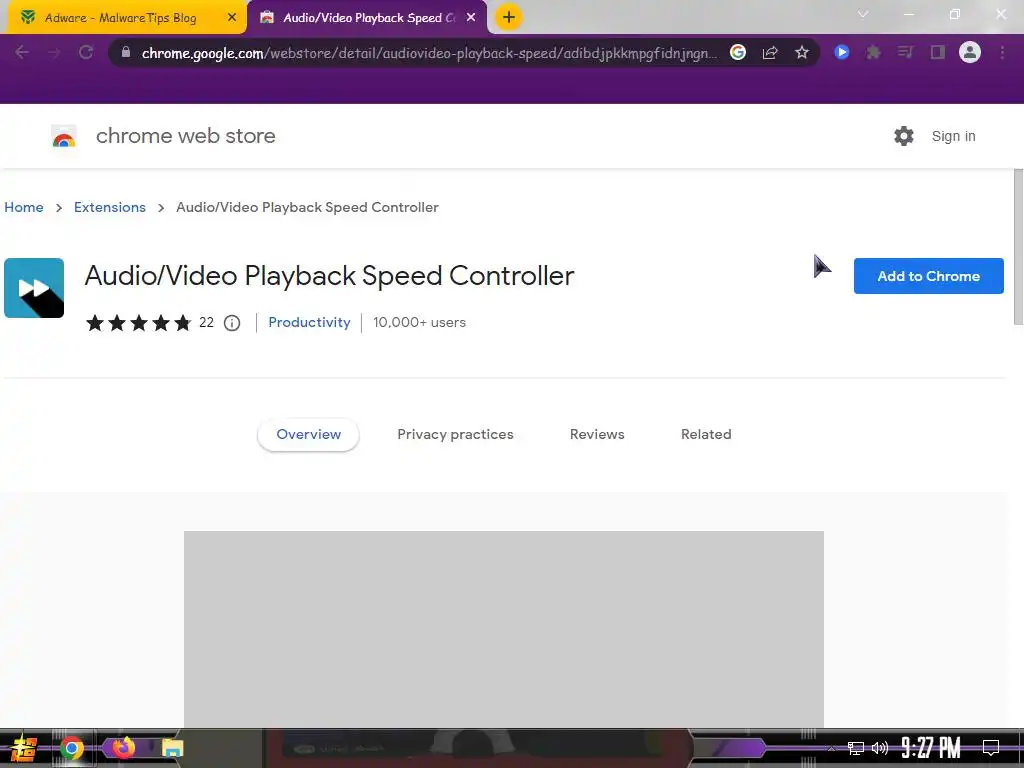Click the padlock site info icon
Screen dimensions: 1024x768
pos(126,52)
